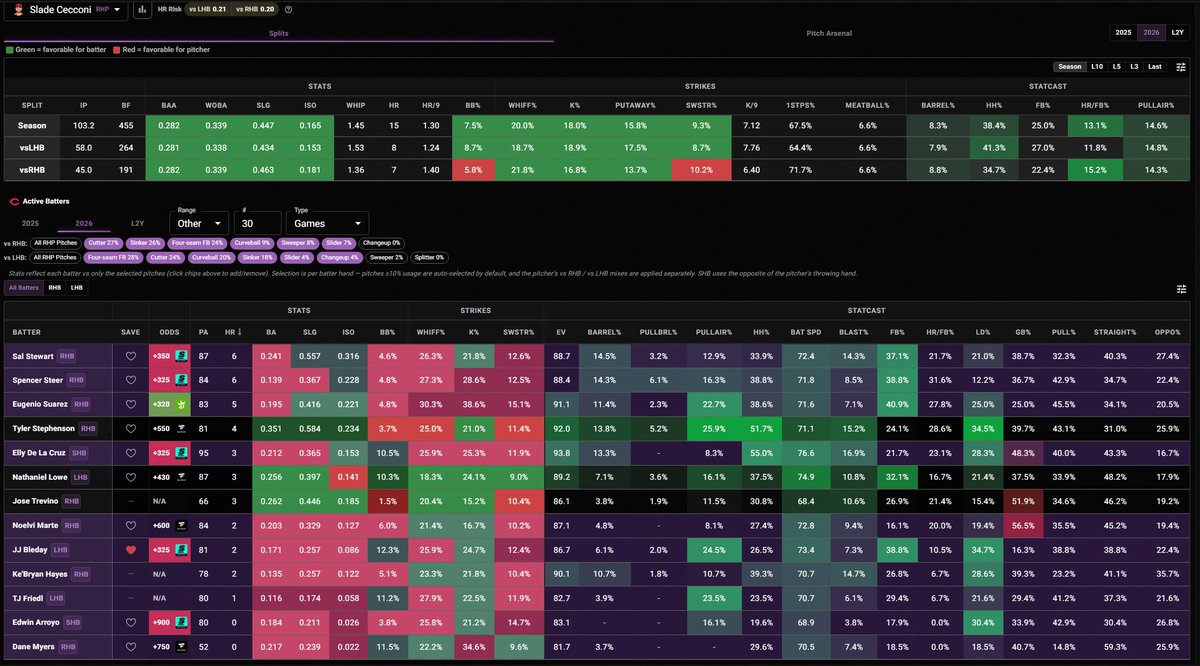
Task: Click sportsbook logo in Spencer Steer's odds
Action: (182, 380)
